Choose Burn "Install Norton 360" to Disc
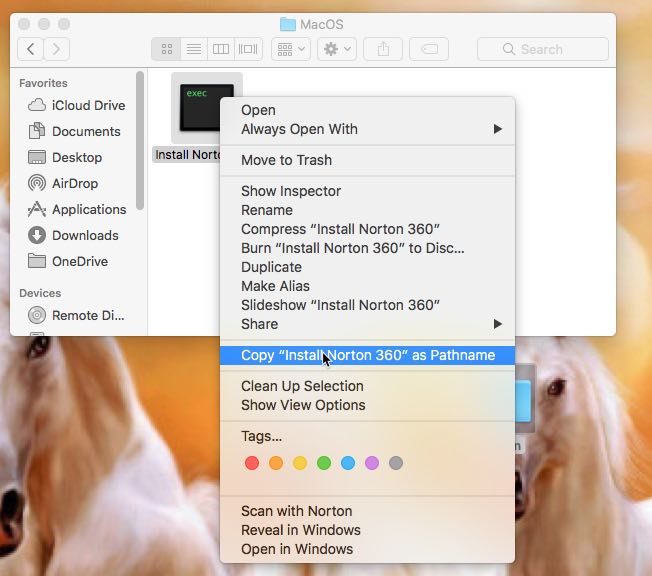Image resolution: width=652 pixels, height=576 pixels. [367, 248]
